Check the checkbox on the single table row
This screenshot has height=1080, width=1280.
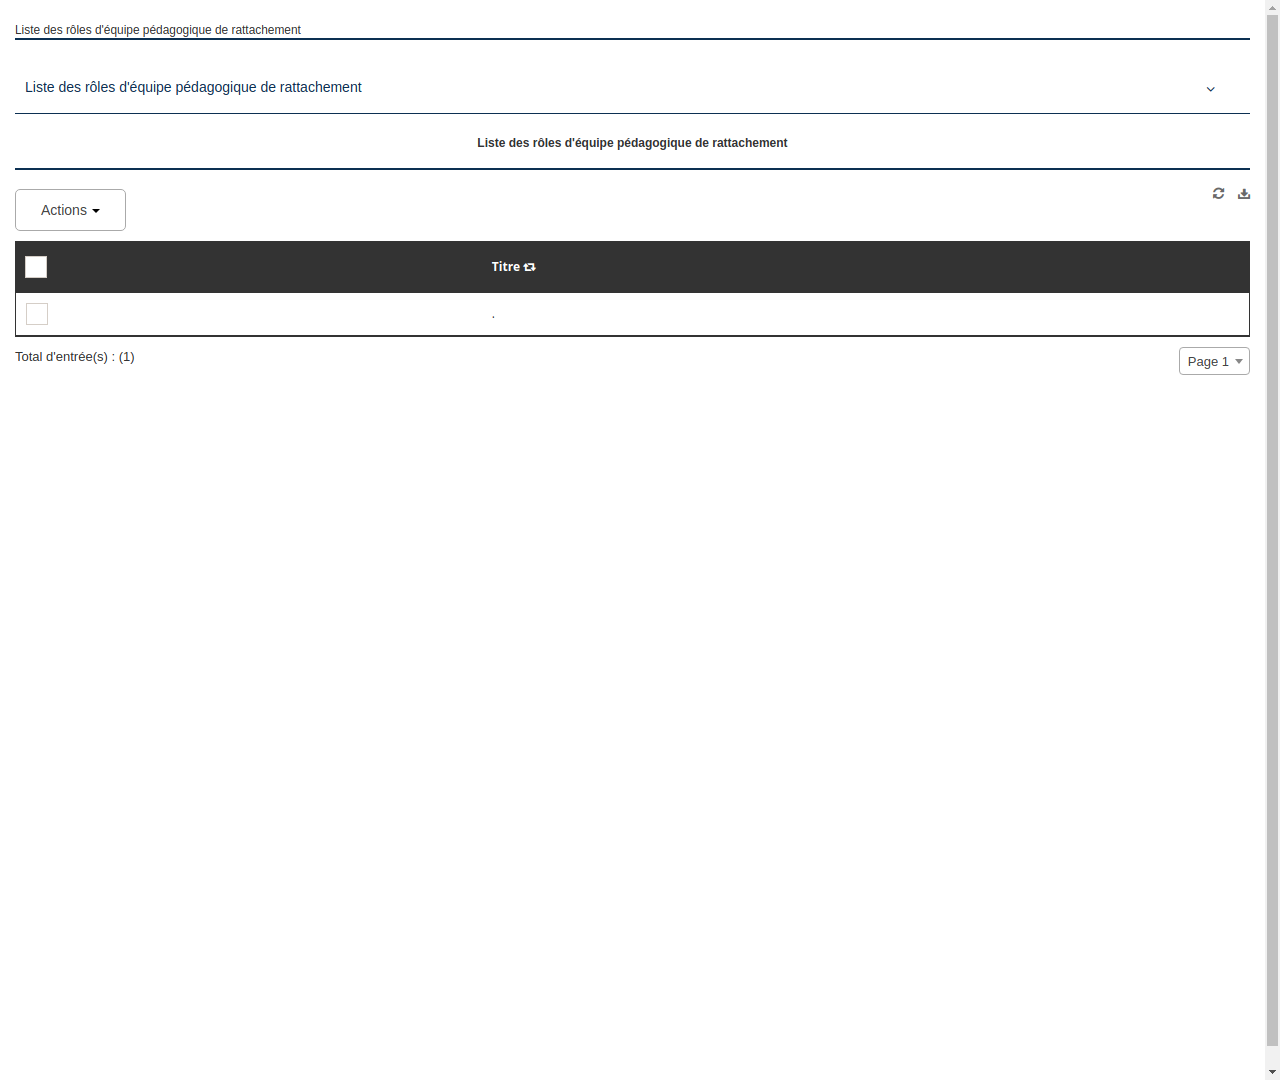pyautogui.click(x=37, y=314)
